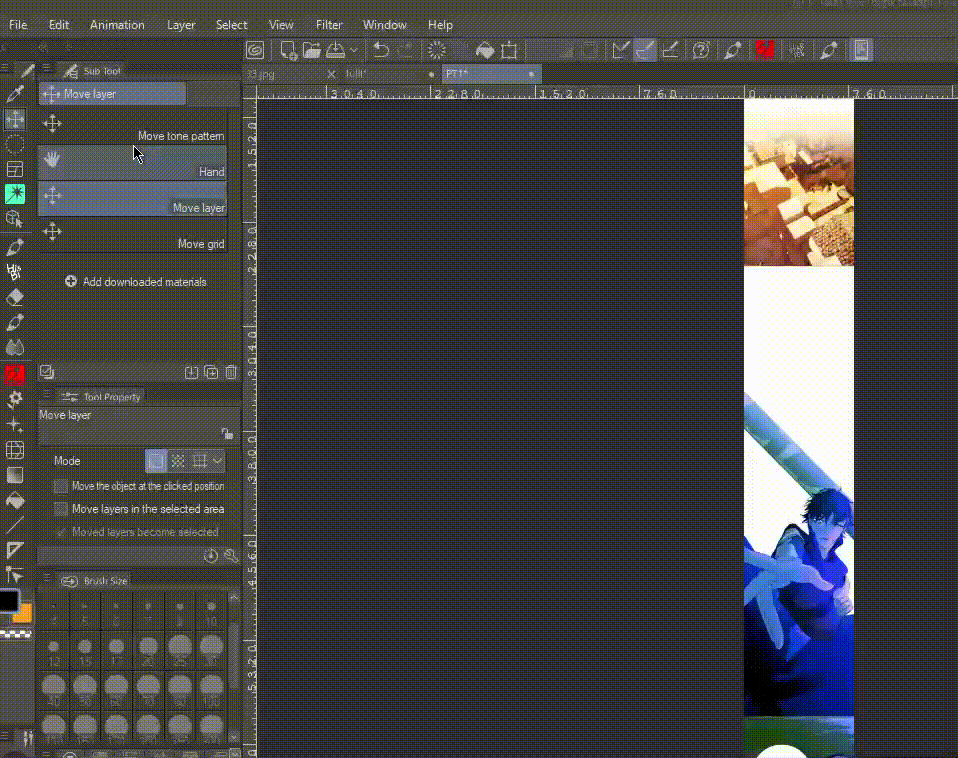Select the Eraser tool in the toolbox
Viewport: 958px width, 758px height.
15,297
